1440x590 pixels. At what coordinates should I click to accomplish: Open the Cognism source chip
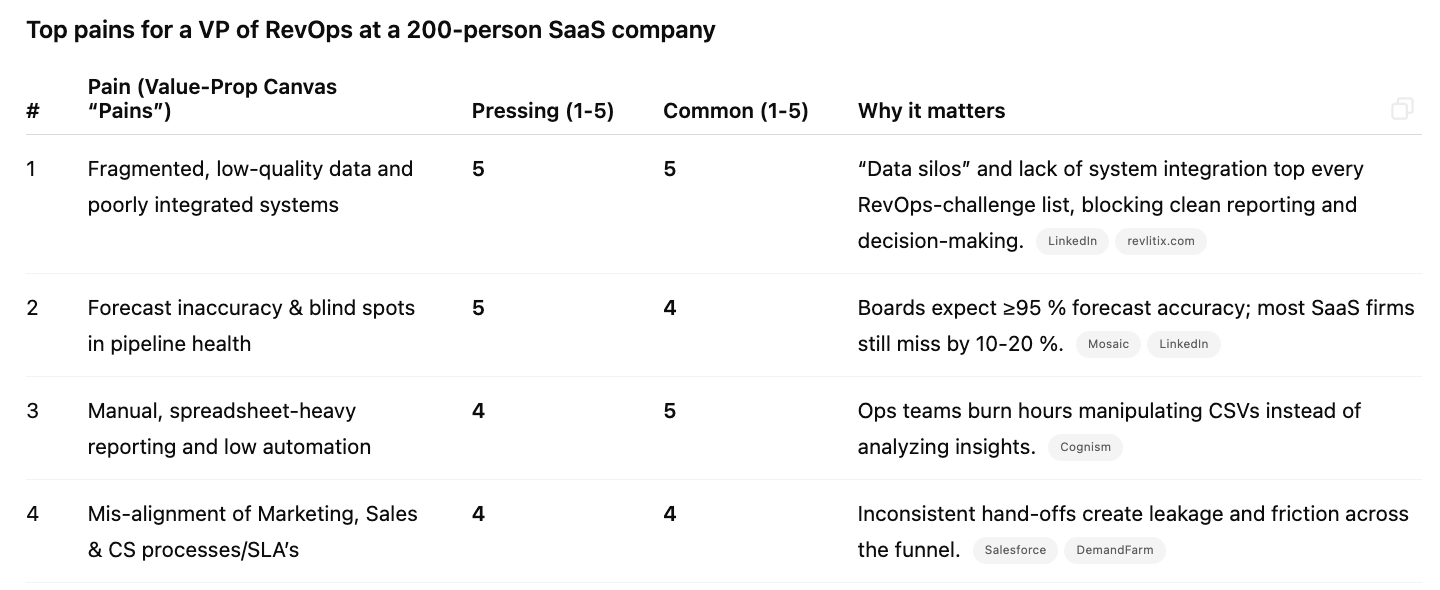coord(1085,447)
